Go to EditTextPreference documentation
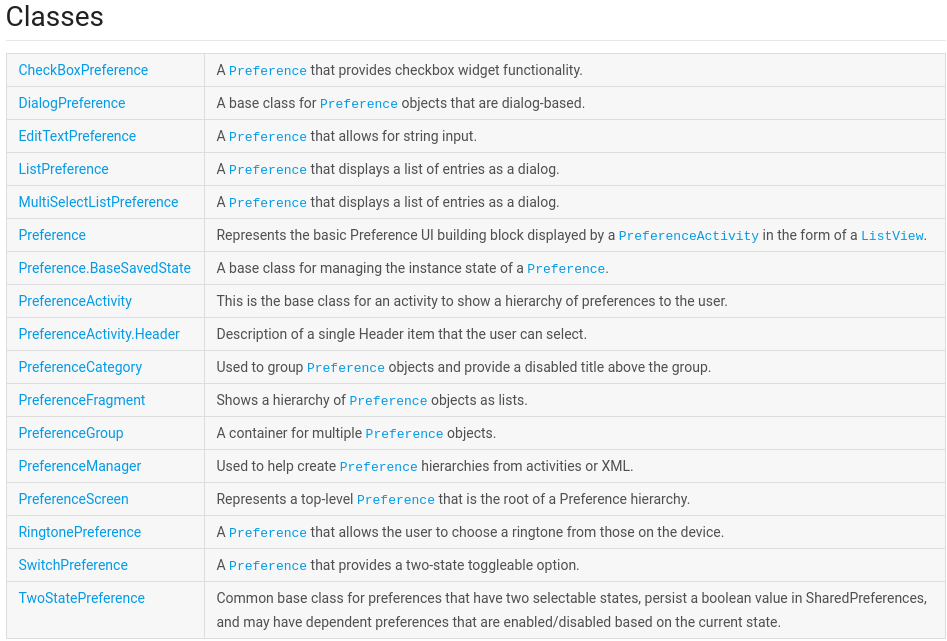947x641 pixels. pos(77,136)
